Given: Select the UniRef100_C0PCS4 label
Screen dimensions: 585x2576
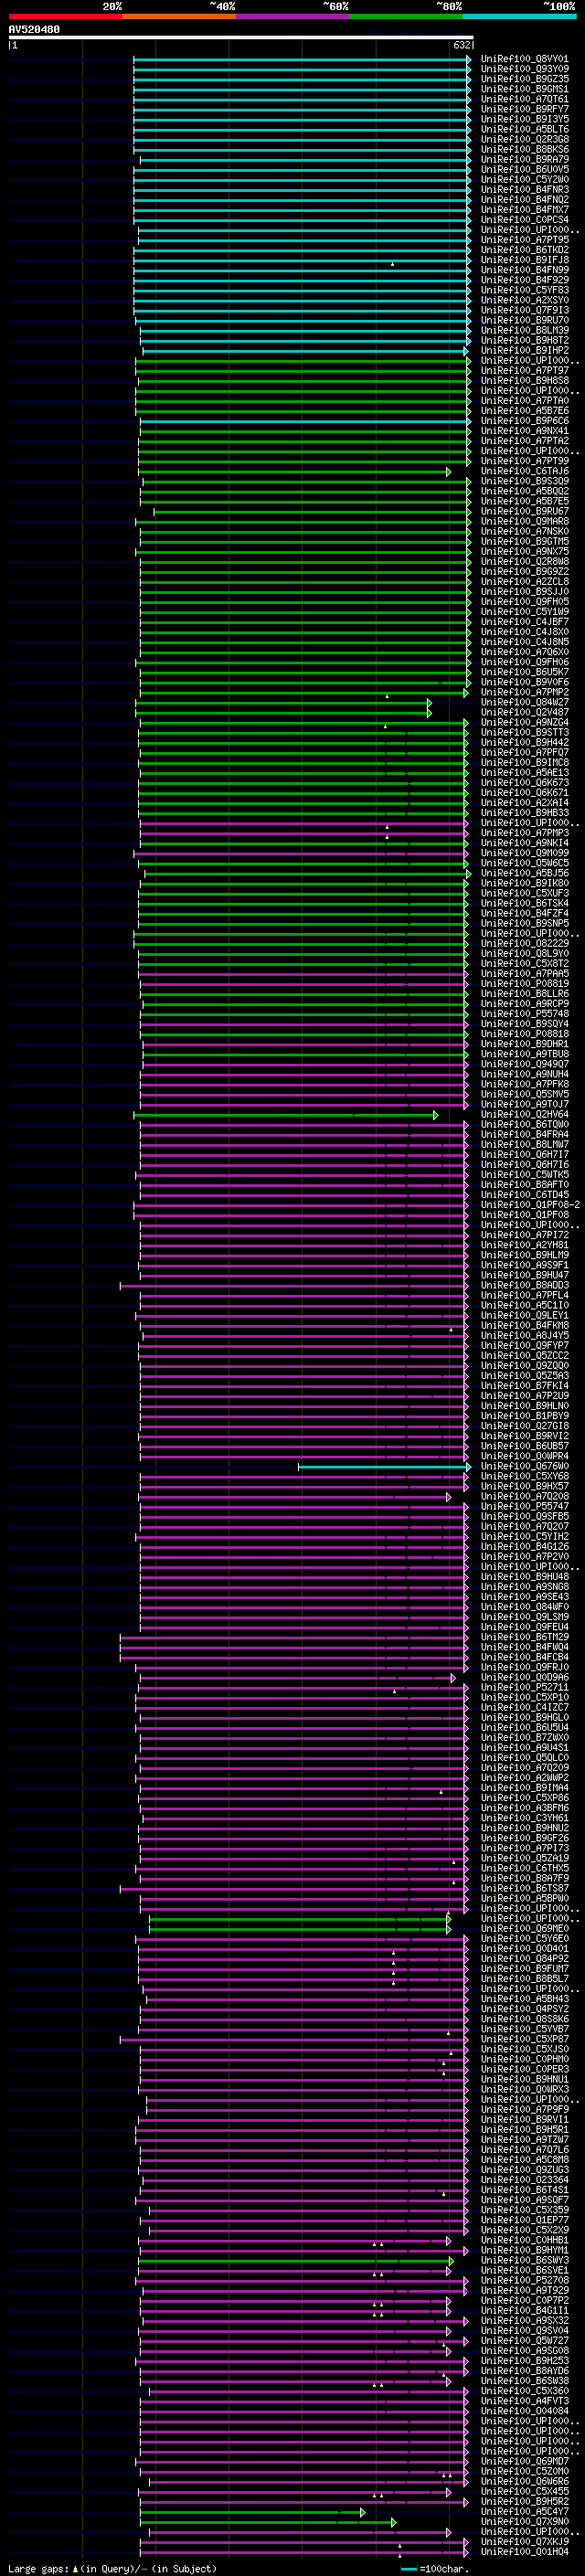Looking at the screenshot, I should click(524, 220).
